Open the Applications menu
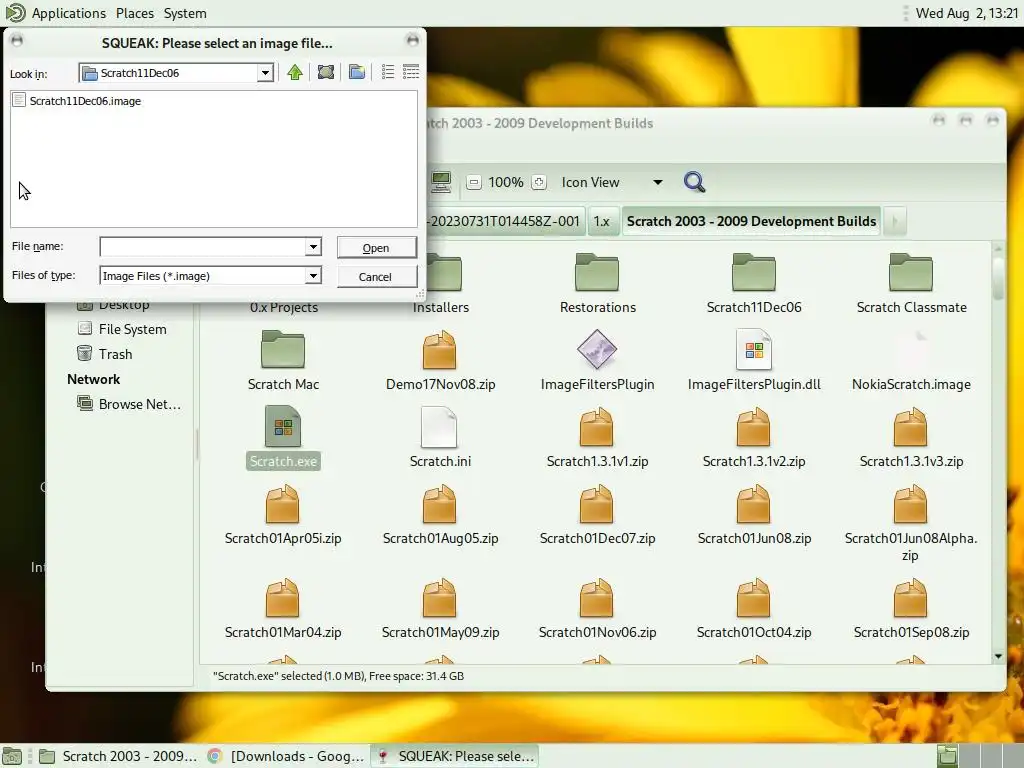1024x768 pixels. [x=69, y=13]
